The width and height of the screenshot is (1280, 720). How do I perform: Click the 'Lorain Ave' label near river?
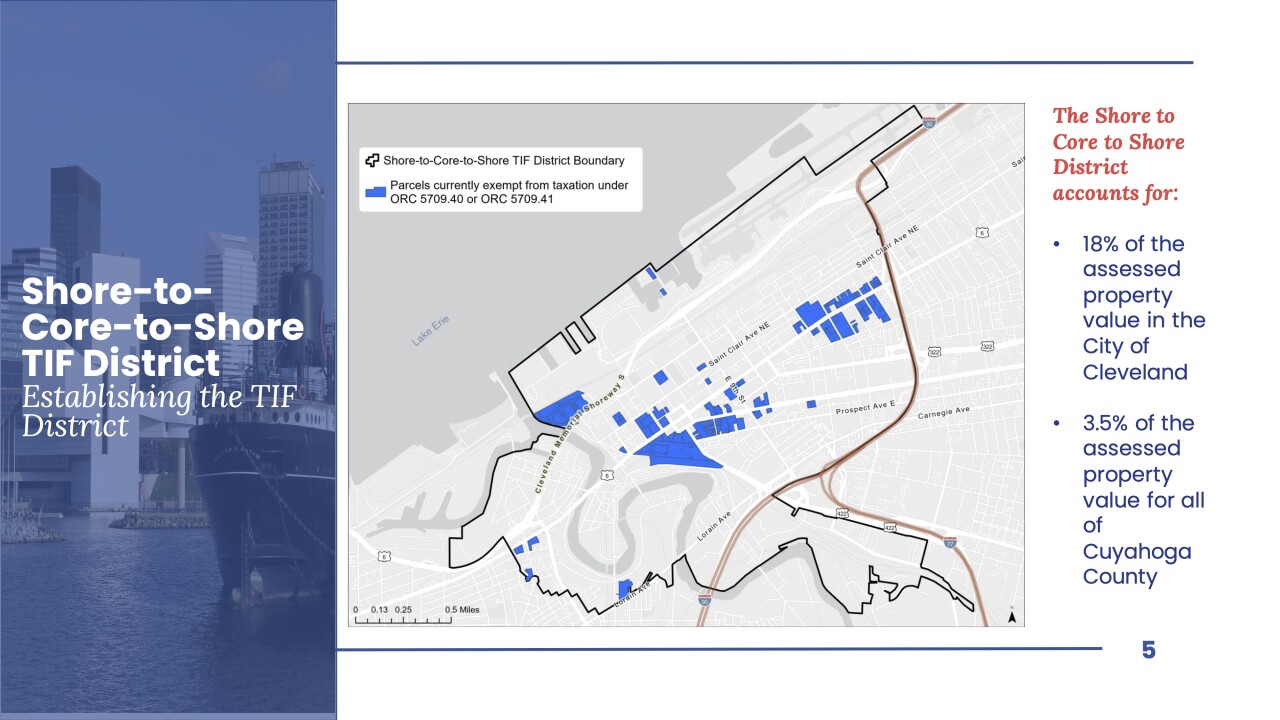pyautogui.click(x=715, y=527)
